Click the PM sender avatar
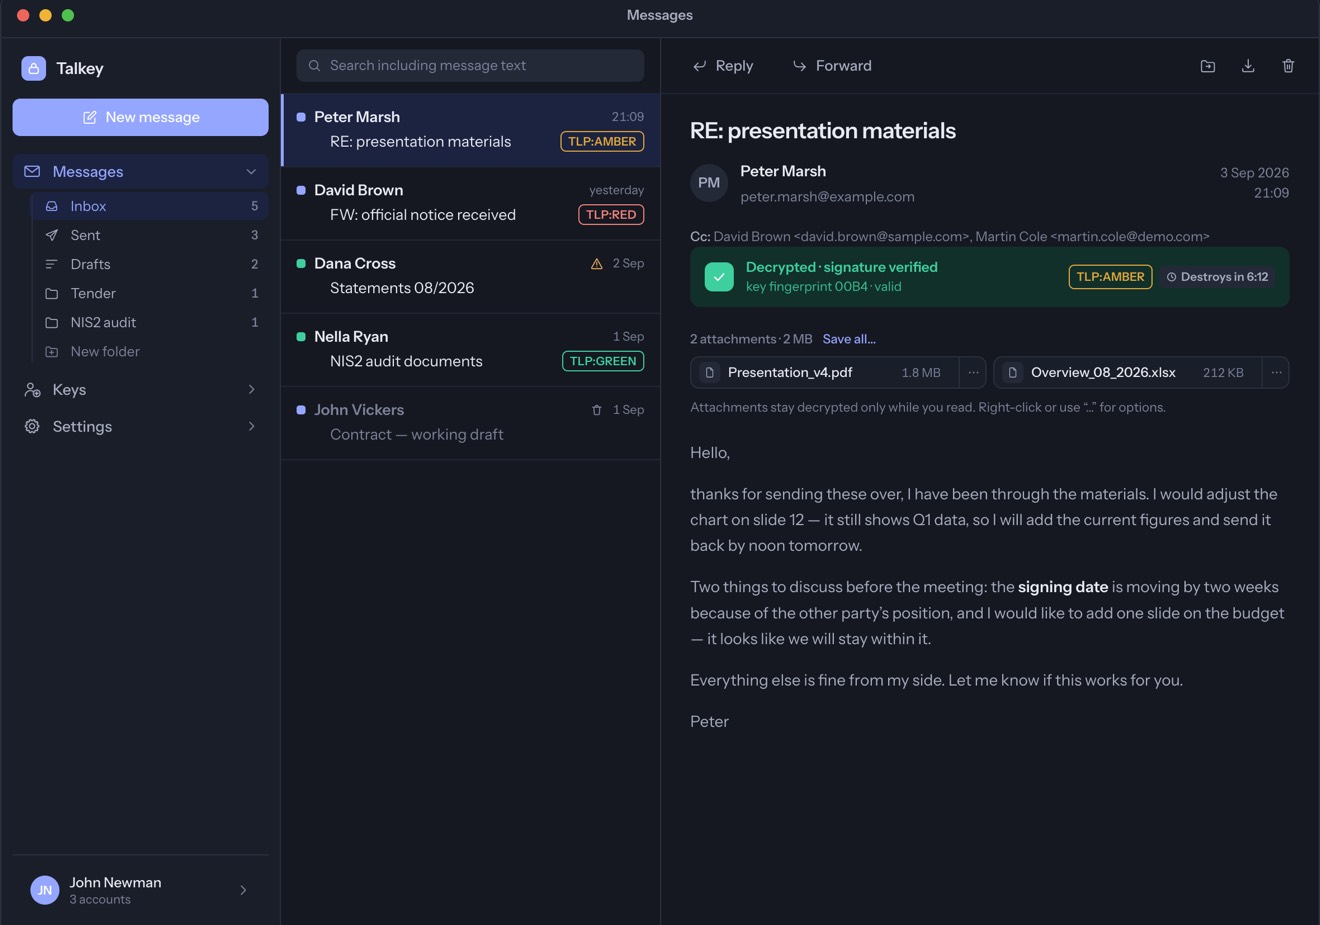The image size is (1320, 925). (x=709, y=183)
